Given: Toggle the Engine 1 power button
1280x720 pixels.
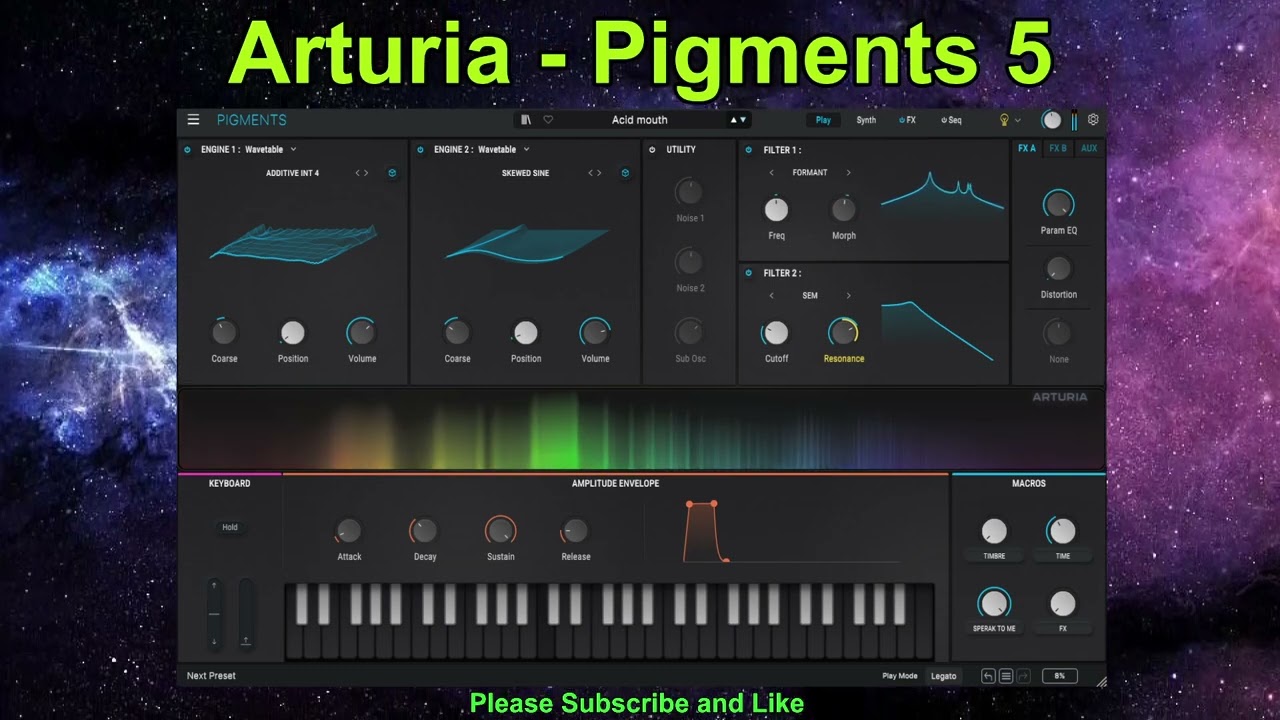Looking at the screenshot, I should (187, 150).
